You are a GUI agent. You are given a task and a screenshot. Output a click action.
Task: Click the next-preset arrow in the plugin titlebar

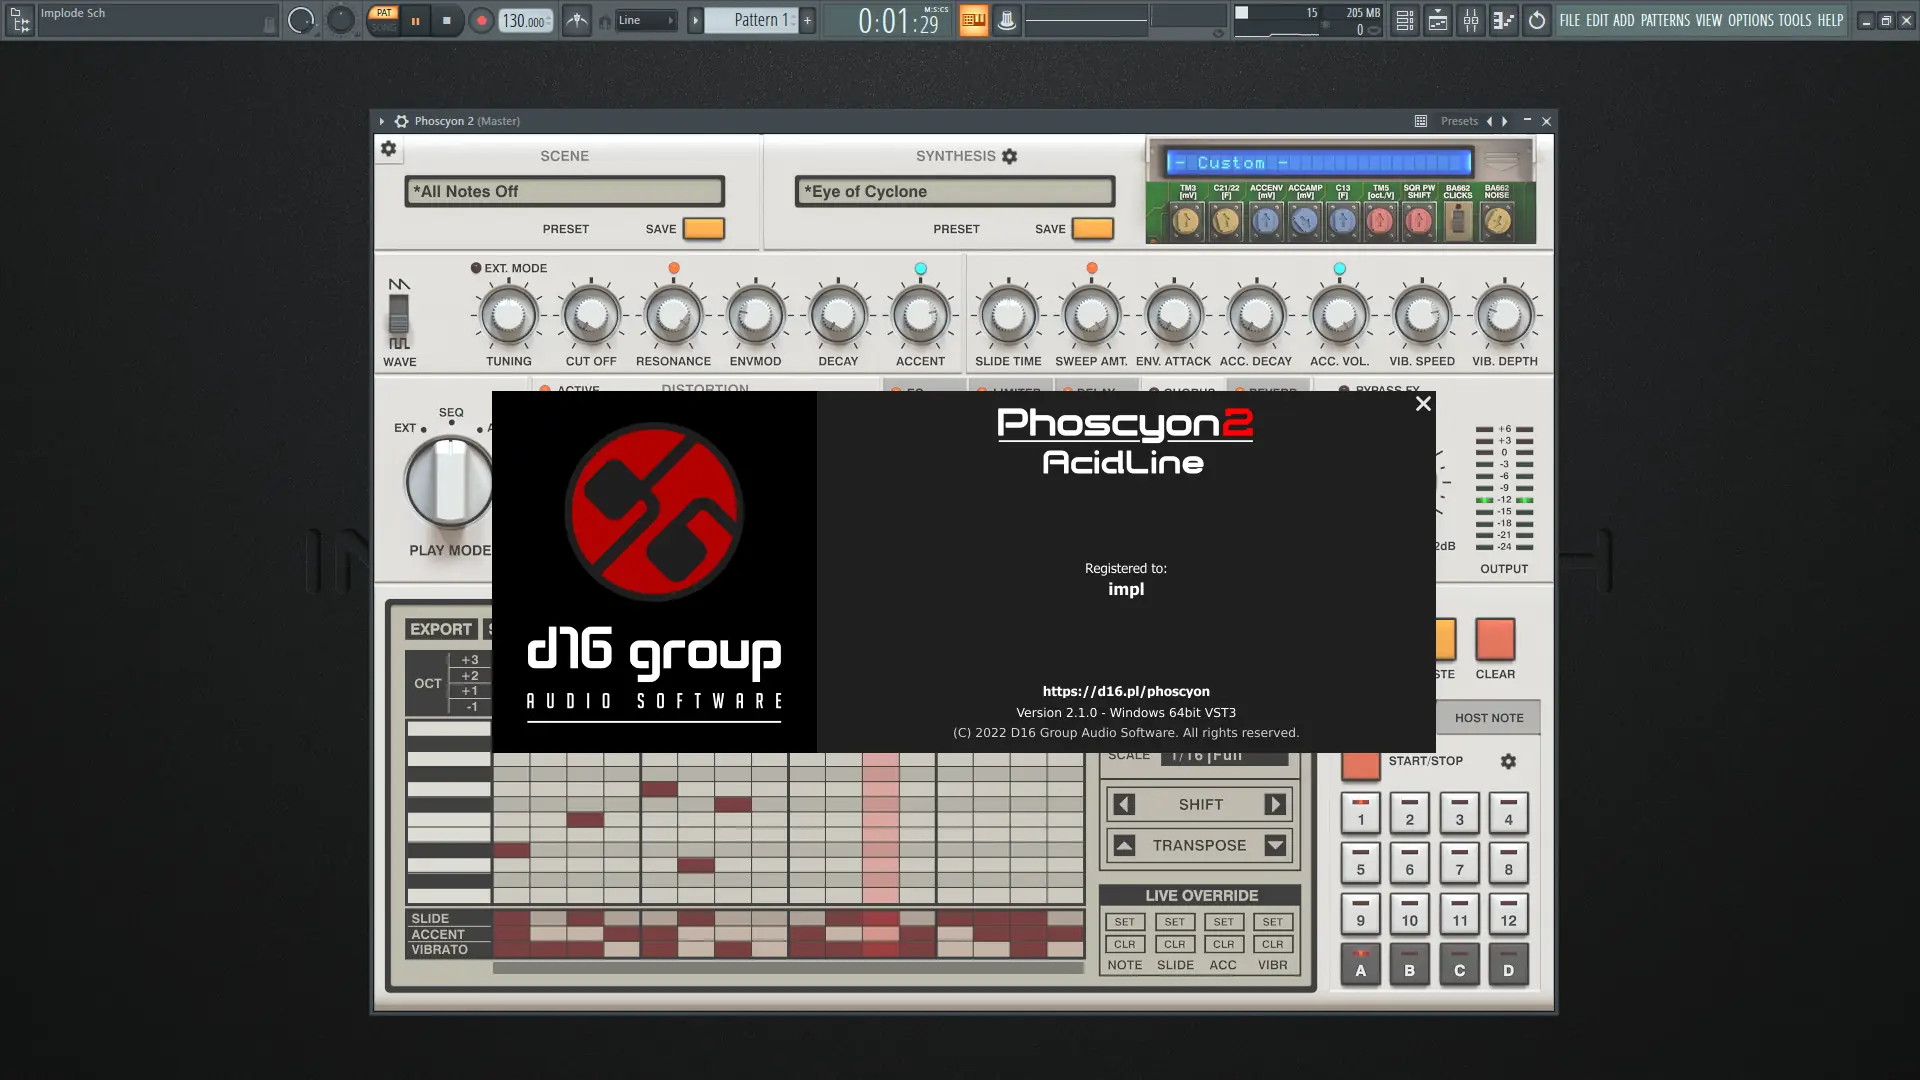1504,121
